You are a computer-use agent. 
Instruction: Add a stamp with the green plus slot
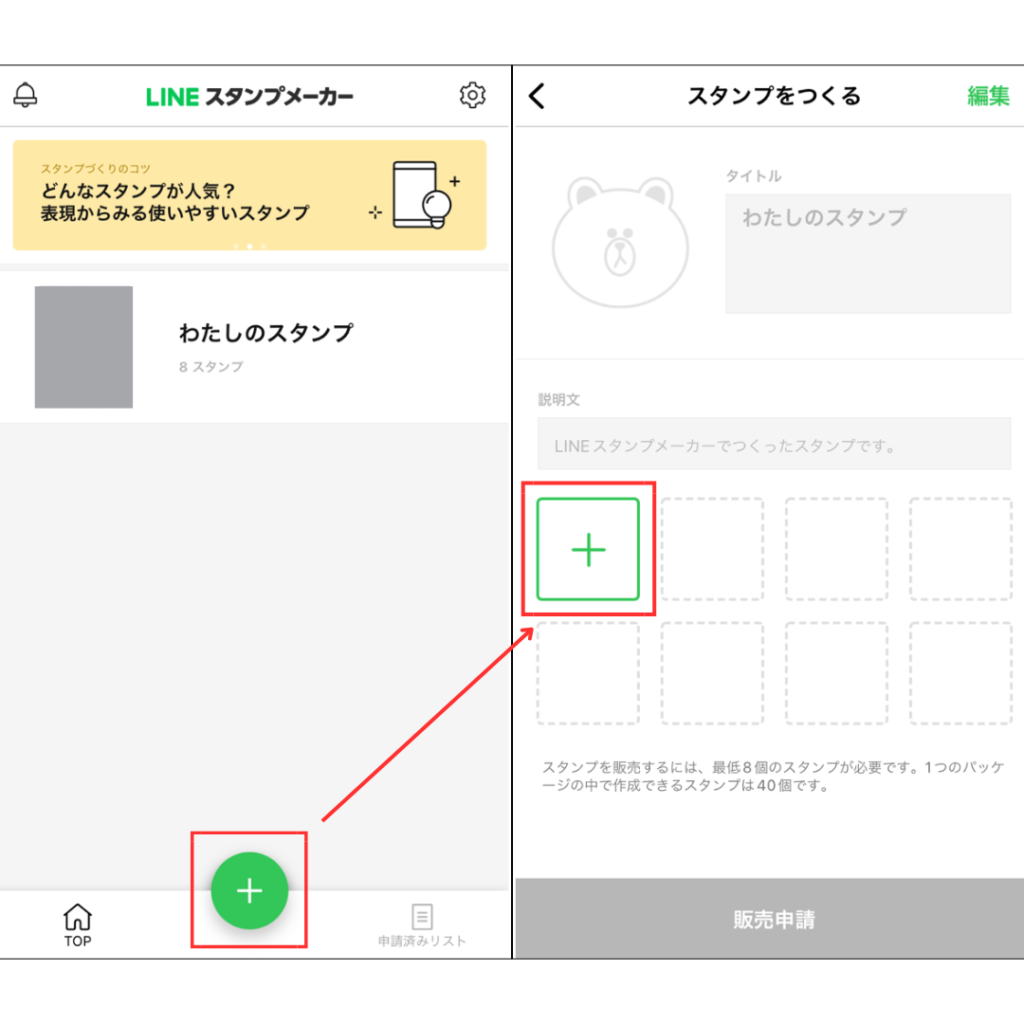coord(588,549)
